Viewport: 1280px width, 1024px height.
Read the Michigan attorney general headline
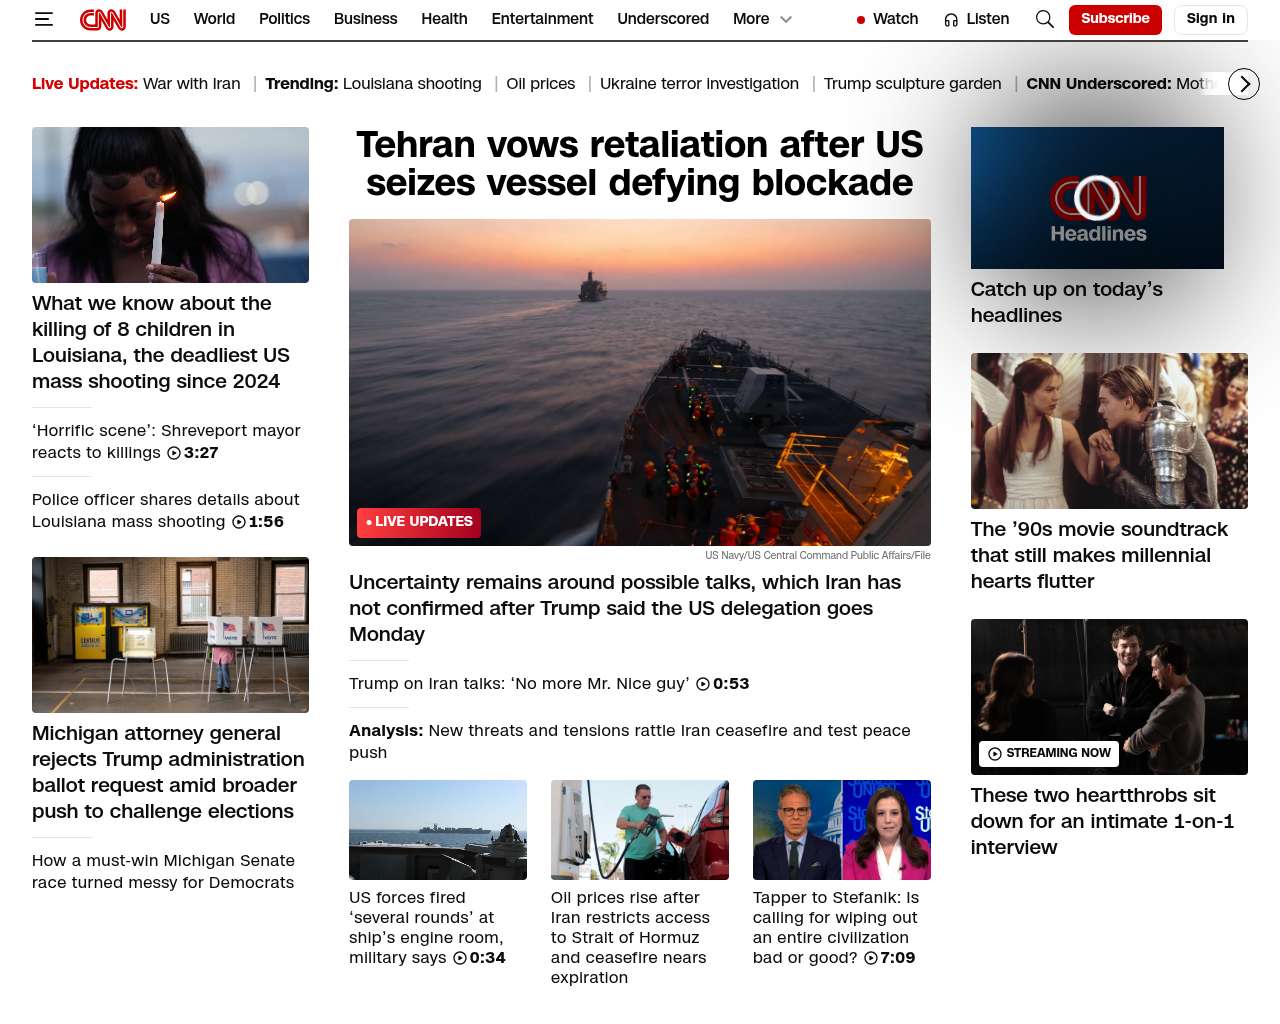[168, 772]
